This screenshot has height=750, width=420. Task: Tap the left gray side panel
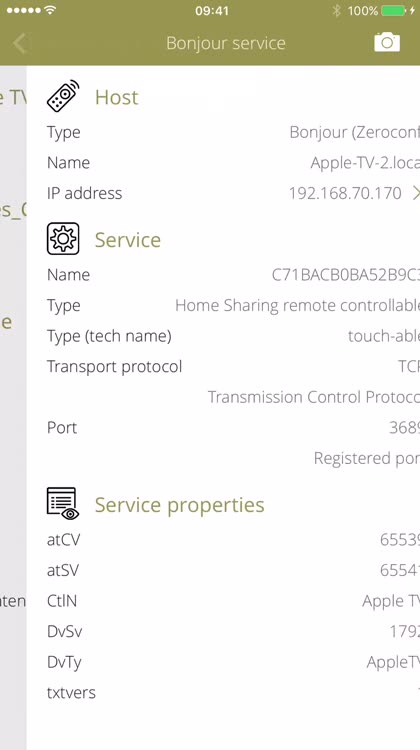13,408
